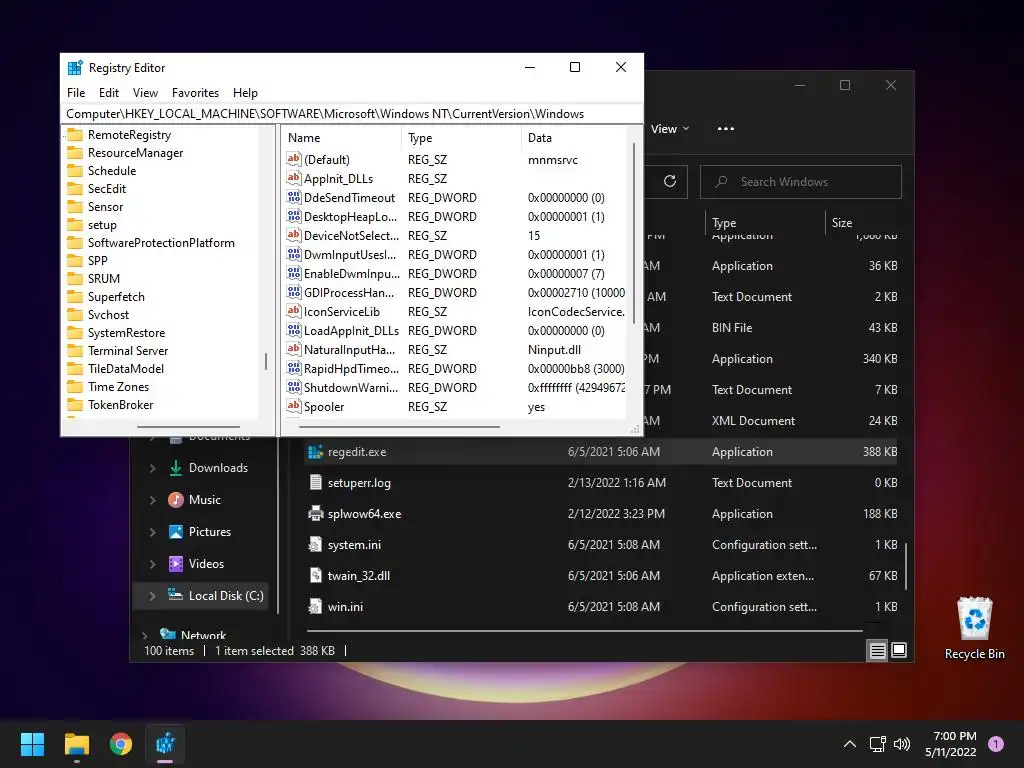The width and height of the screenshot is (1024, 768).
Task: Select the SecEdit key
Action: click(x=106, y=189)
